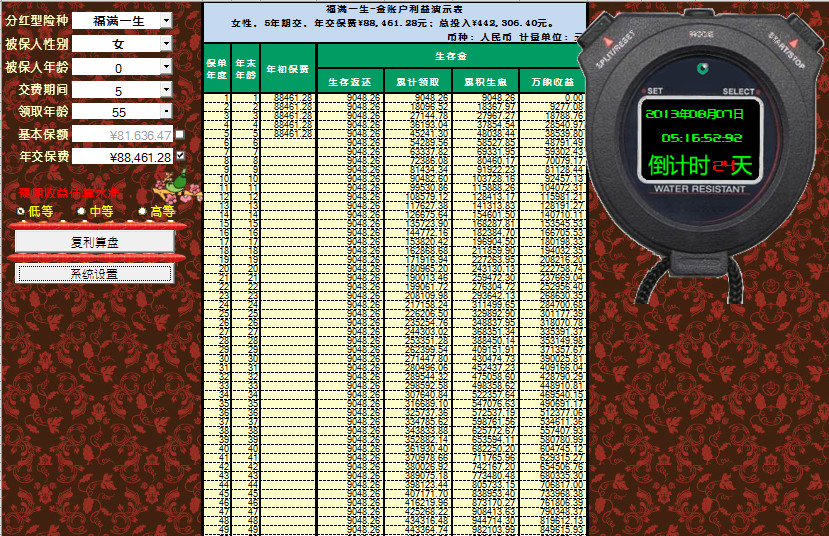Click the 年交保费 amount field
Image resolution: width=829 pixels, height=536 pixels.
(x=122, y=157)
